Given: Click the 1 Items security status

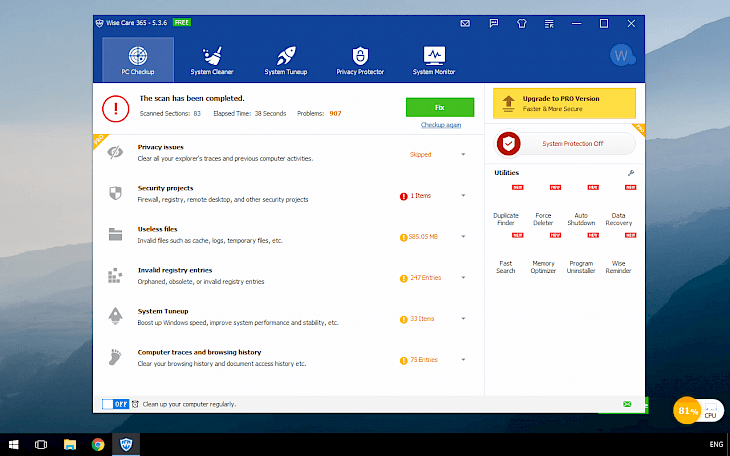Looking at the screenshot, I should (x=420, y=196).
